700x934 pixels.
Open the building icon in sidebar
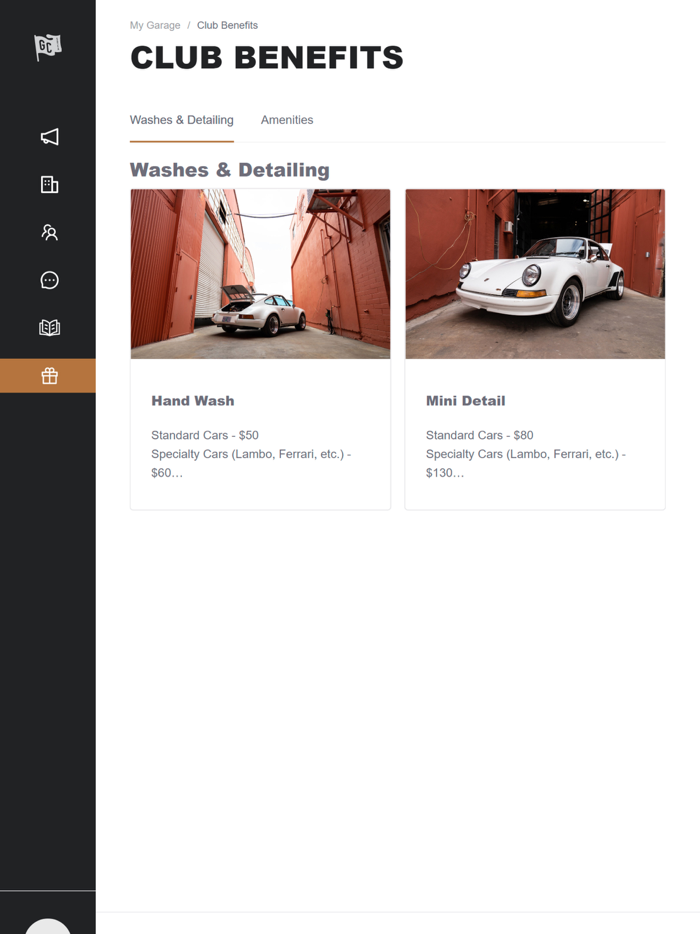(x=49, y=184)
